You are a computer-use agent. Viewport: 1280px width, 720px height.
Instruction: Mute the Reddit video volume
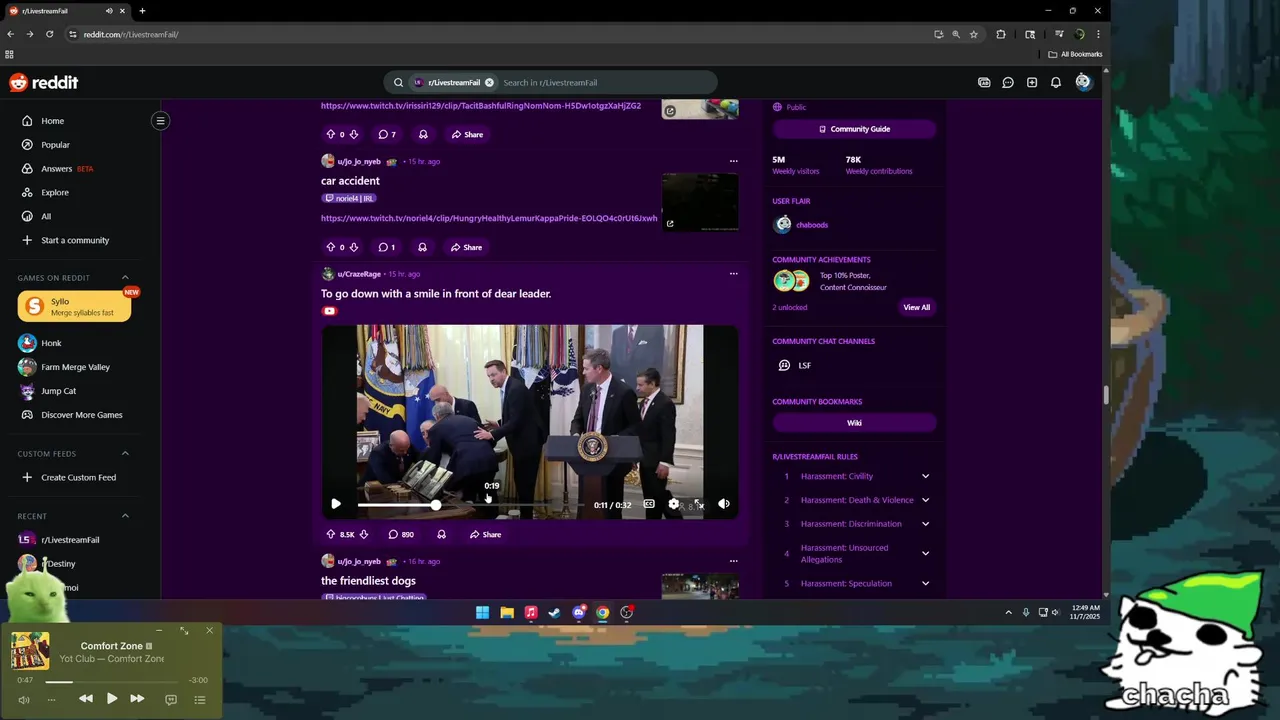pyautogui.click(x=724, y=504)
